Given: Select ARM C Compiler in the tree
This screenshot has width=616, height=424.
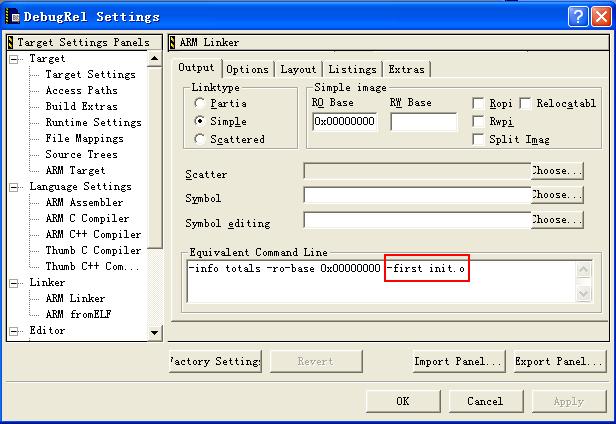Looking at the screenshot, I should tap(87, 218).
